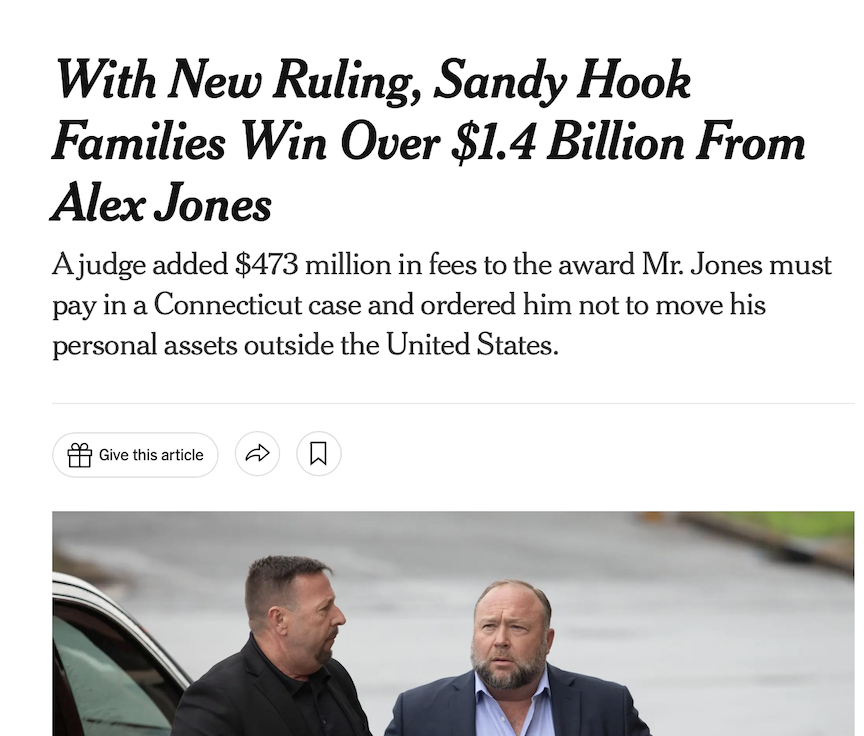Click "Mr. Jones" in the summary text
The height and width of the screenshot is (736, 864).
[701, 265]
